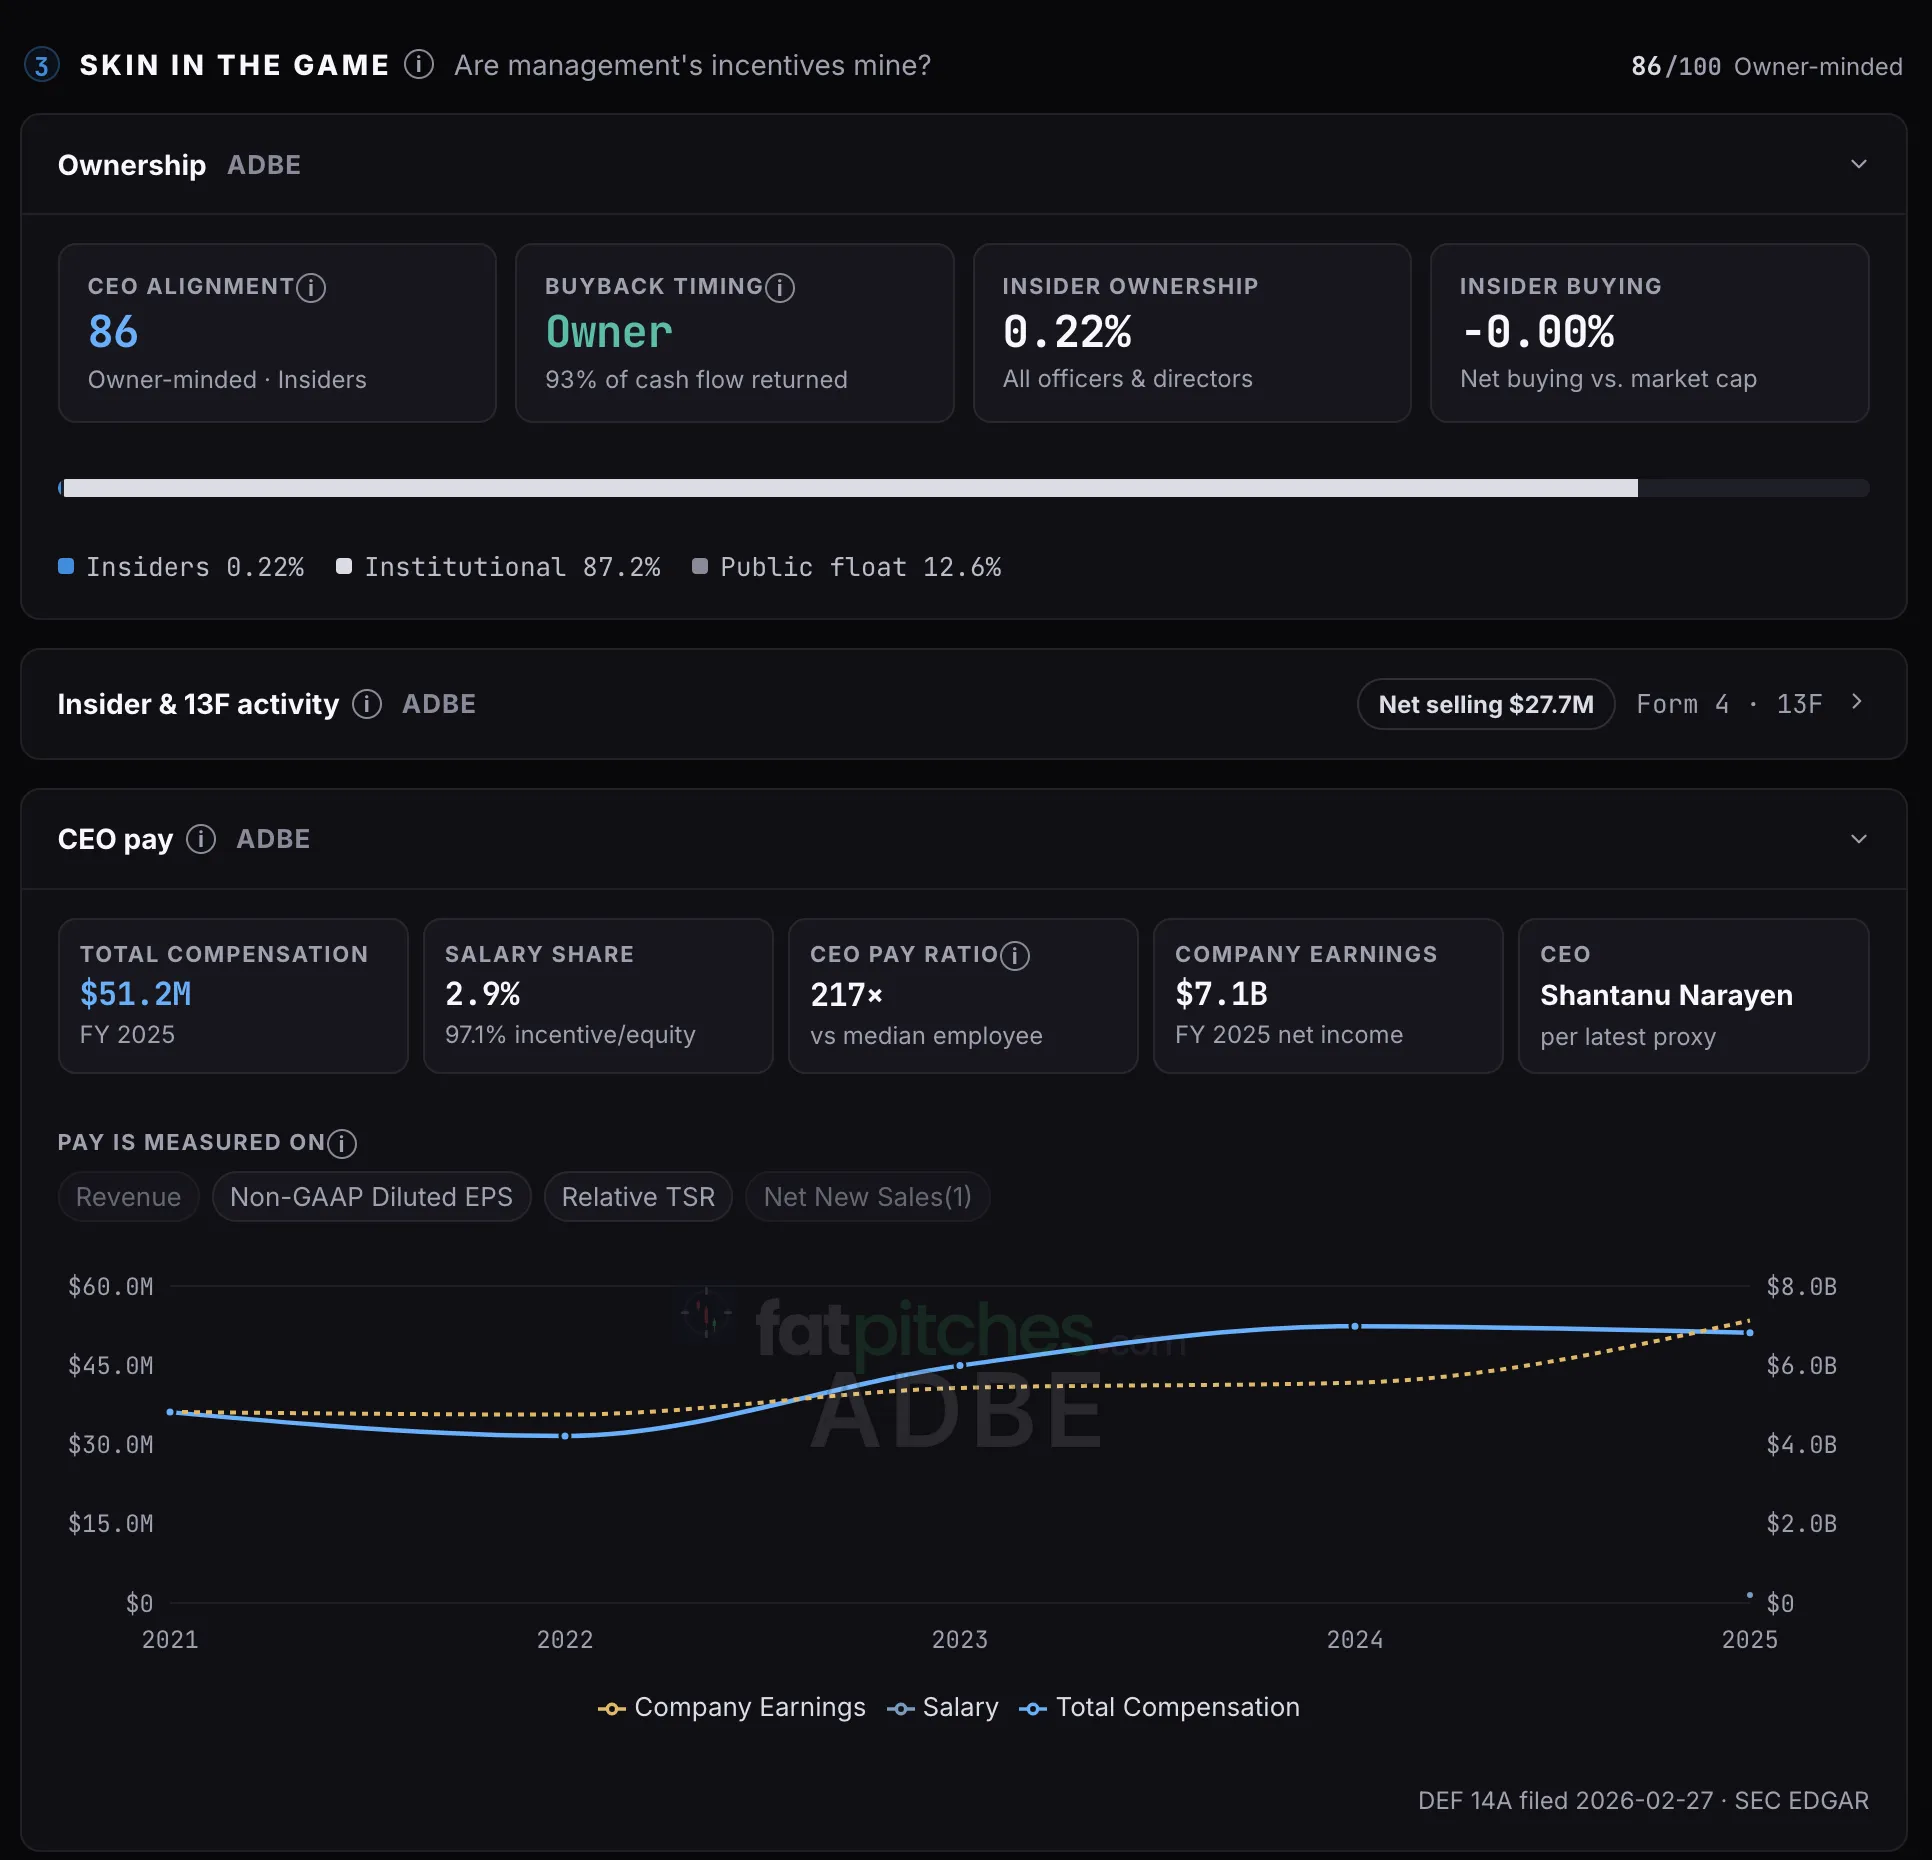This screenshot has width=1932, height=1860.
Task: Collapse the CEO pay panel chevron
Action: pos(1859,839)
